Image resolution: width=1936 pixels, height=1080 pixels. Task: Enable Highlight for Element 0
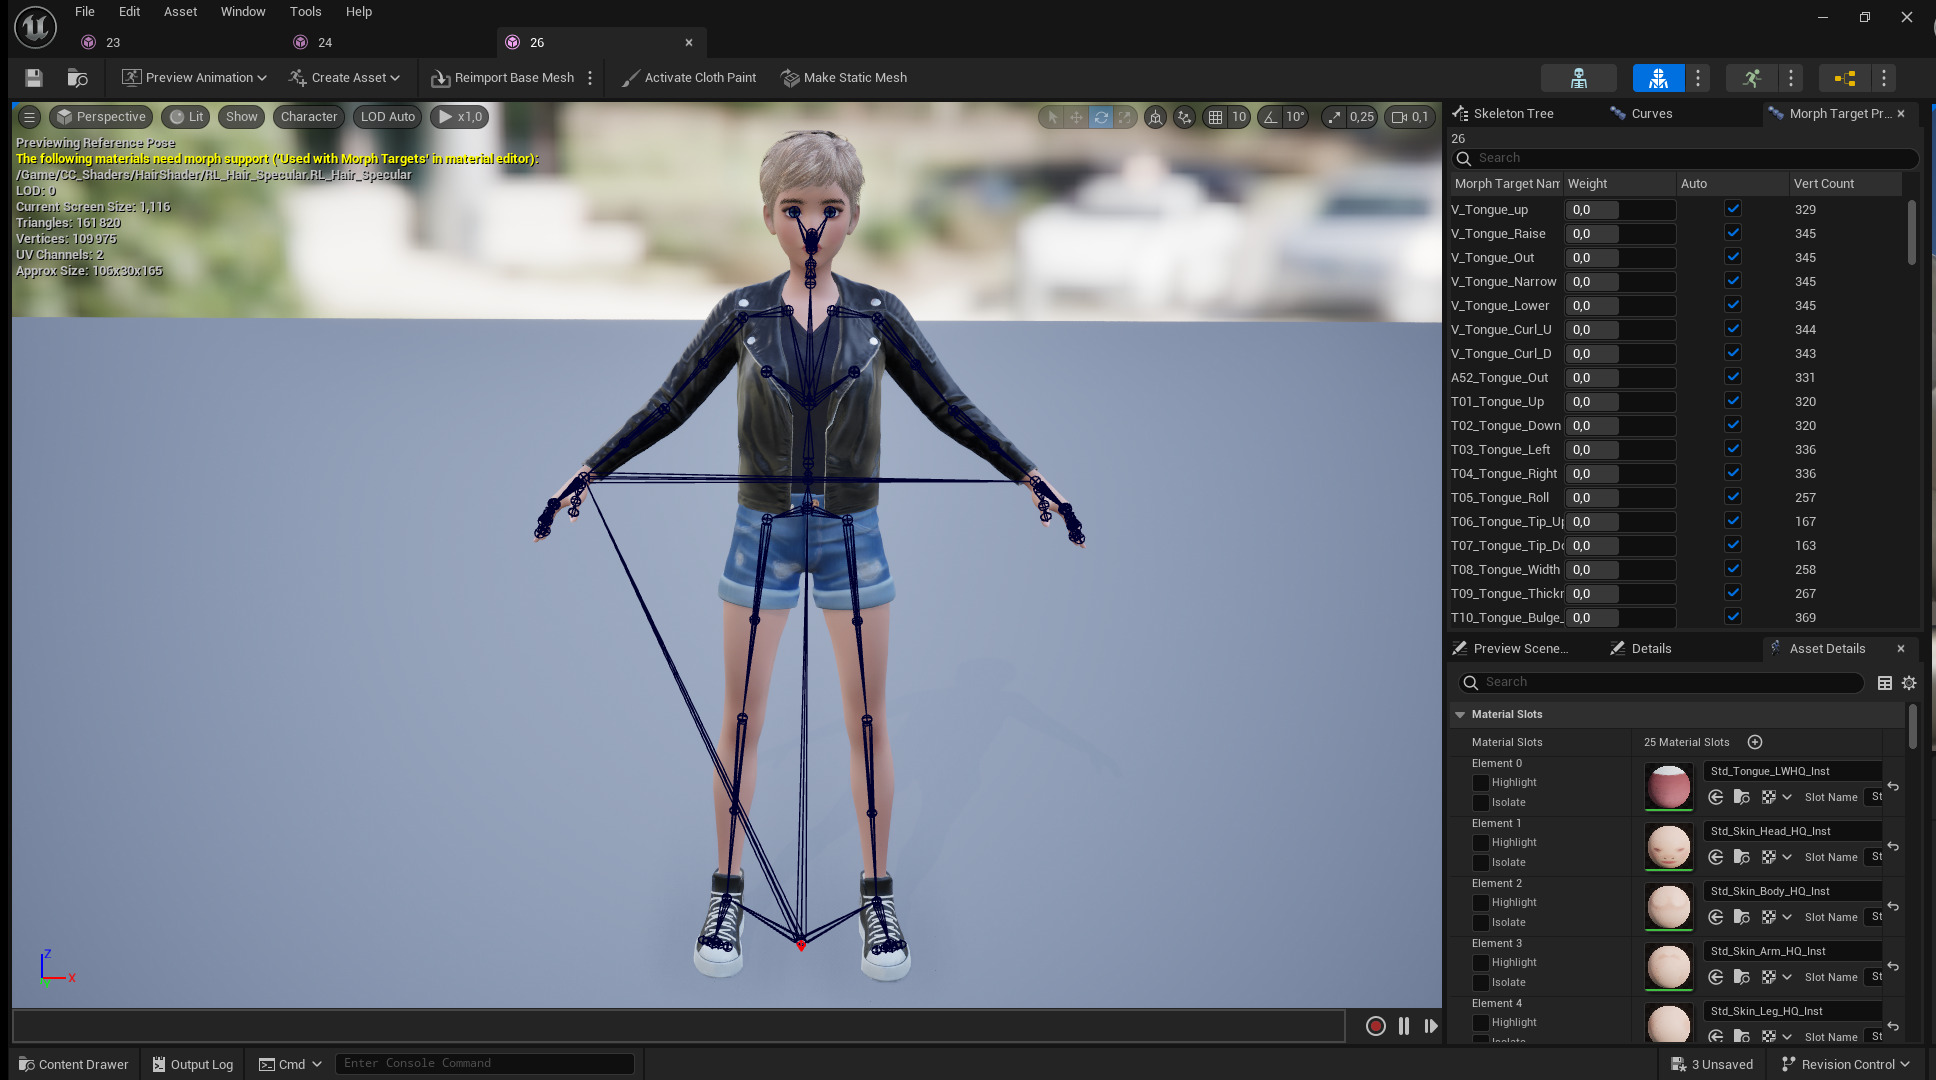(x=1481, y=783)
